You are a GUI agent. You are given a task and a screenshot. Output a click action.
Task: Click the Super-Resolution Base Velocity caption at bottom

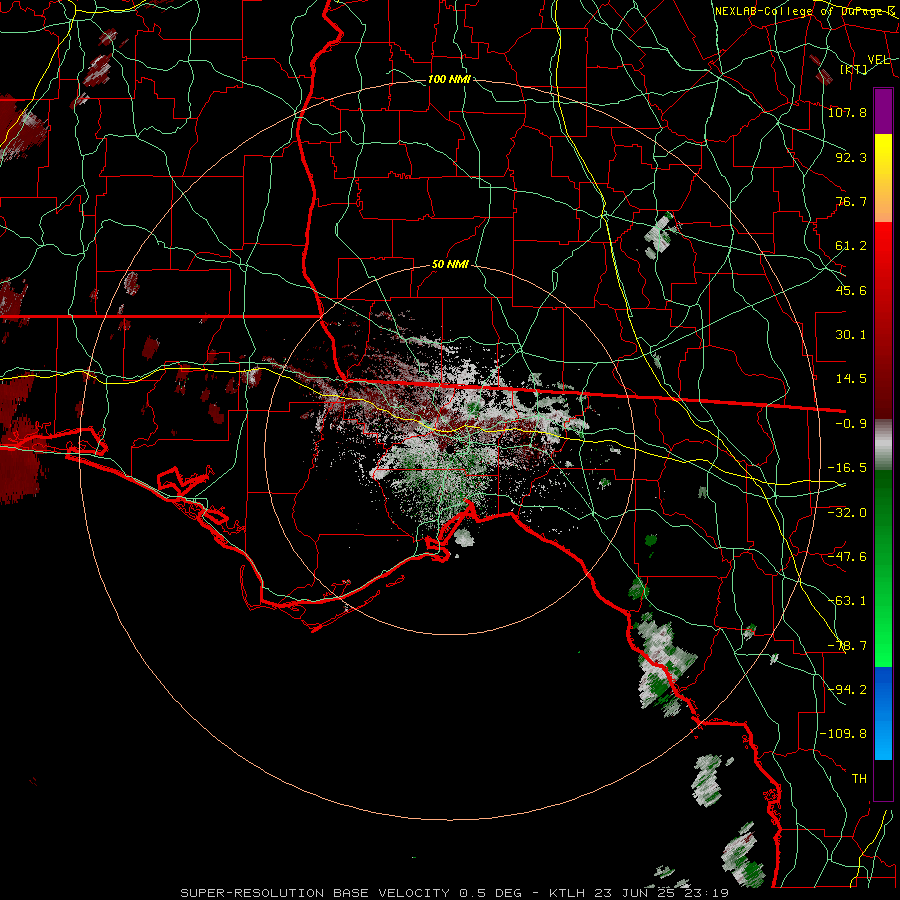click(x=455, y=893)
